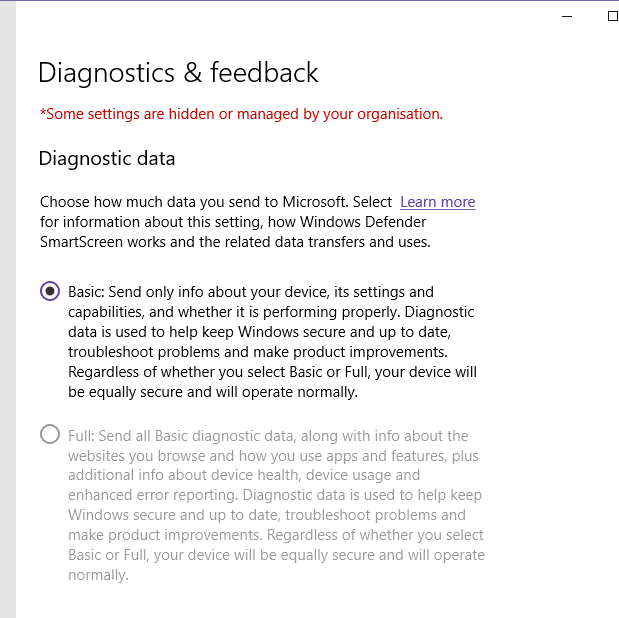
Task: Click the "Choose how much data" intro sentence
Action: [x=216, y=201]
